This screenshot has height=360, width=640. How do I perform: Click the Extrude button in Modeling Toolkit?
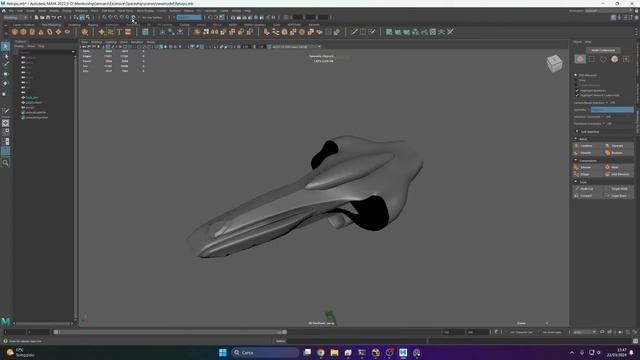pyautogui.click(x=588, y=167)
